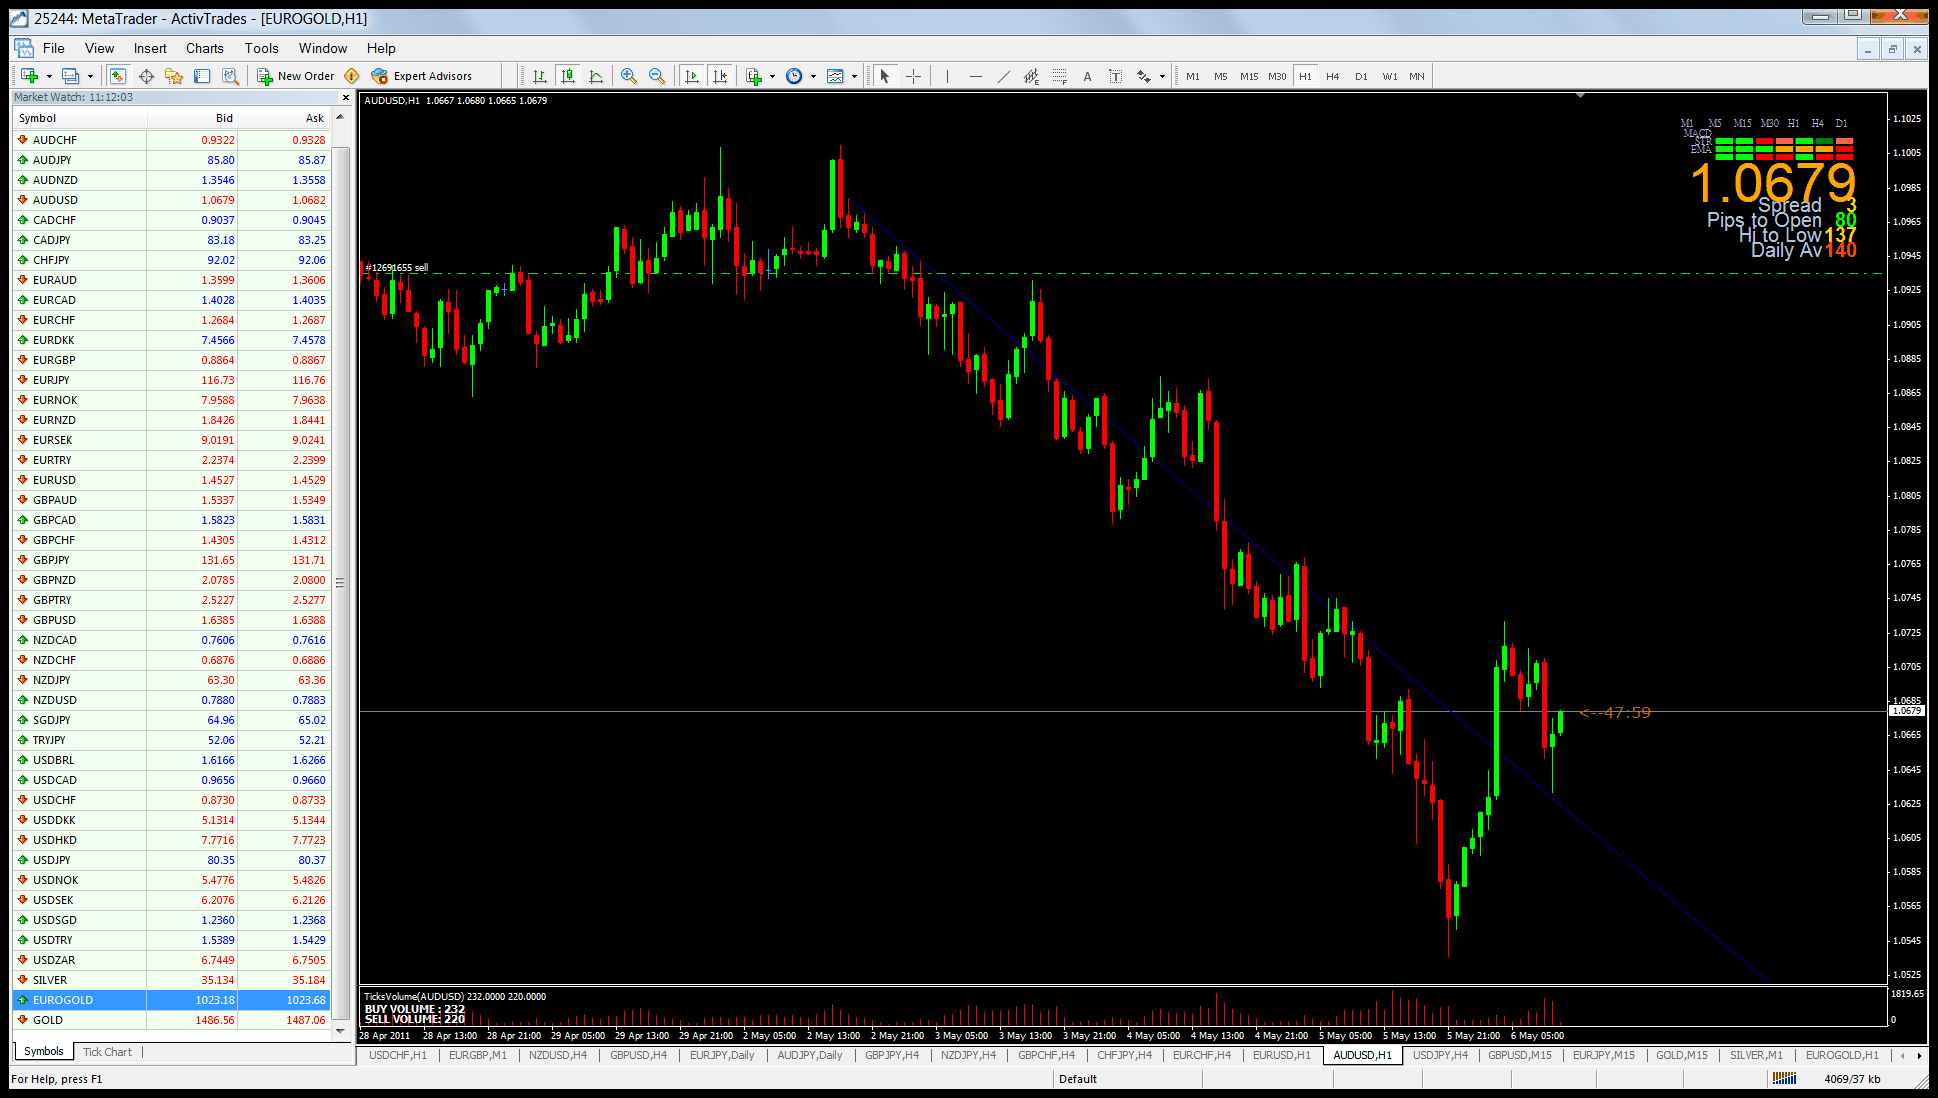This screenshot has height=1098, width=1938.
Task: Select the H4 timeframe button
Action: tap(1332, 76)
